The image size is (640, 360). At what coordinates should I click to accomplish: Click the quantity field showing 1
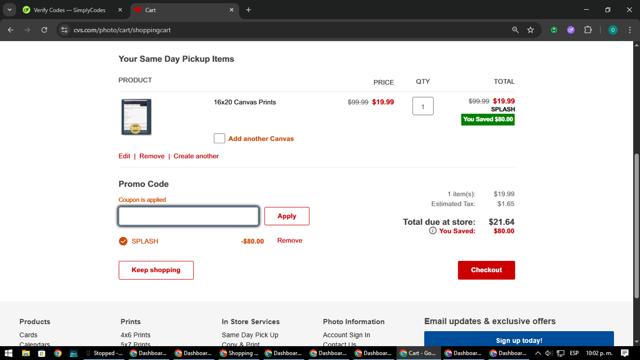(x=423, y=106)
